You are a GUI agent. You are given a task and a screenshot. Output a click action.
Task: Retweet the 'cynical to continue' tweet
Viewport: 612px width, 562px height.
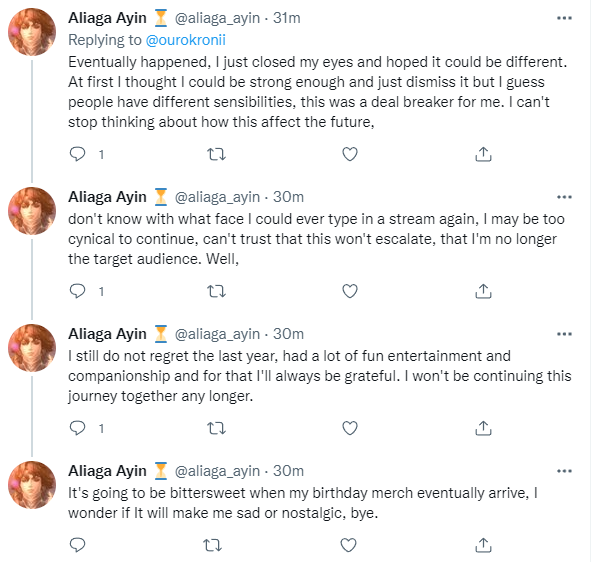point(216,292)
